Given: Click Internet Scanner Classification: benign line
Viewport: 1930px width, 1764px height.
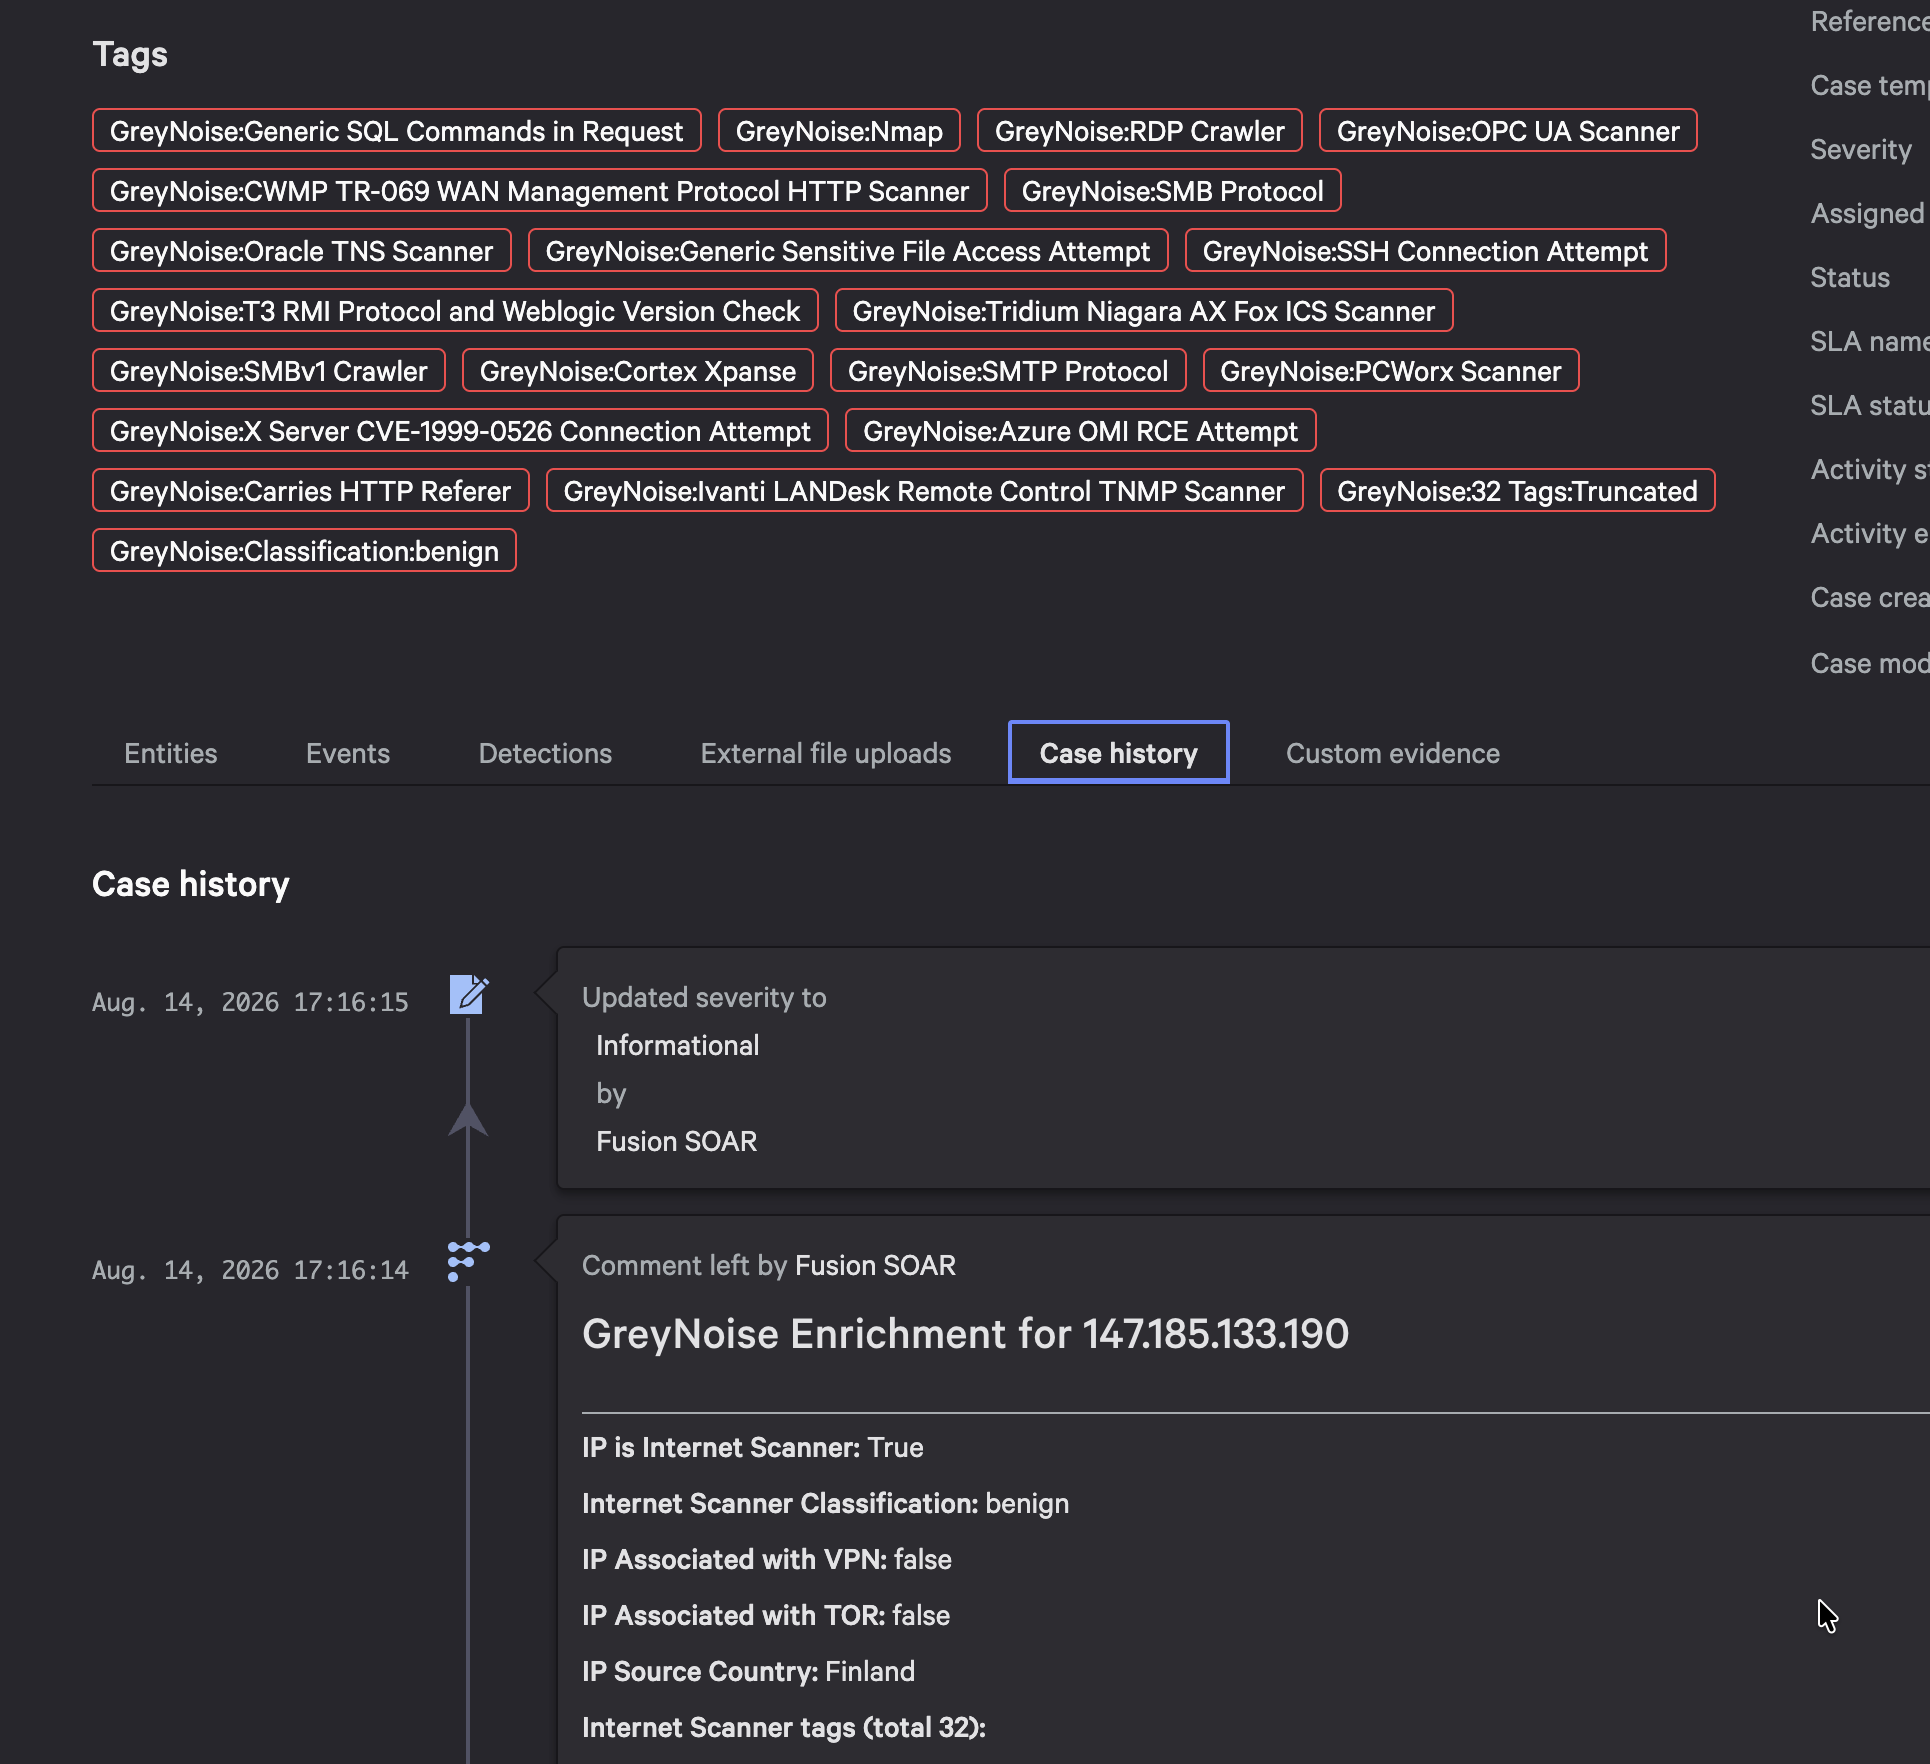Looking at the screenshot, I should click(x=826, y=1503).
